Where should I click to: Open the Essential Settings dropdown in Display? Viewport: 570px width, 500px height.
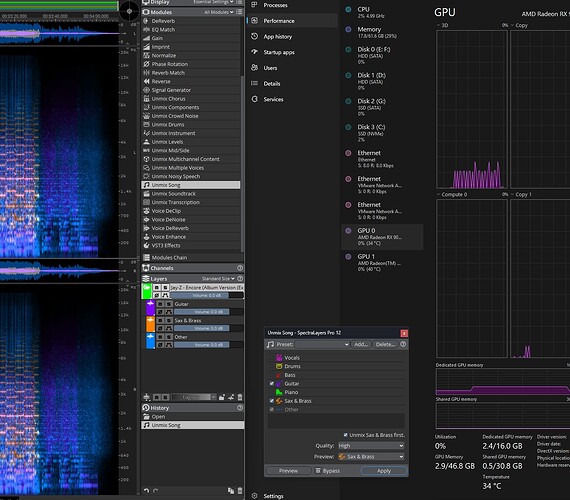pos(213,2)
